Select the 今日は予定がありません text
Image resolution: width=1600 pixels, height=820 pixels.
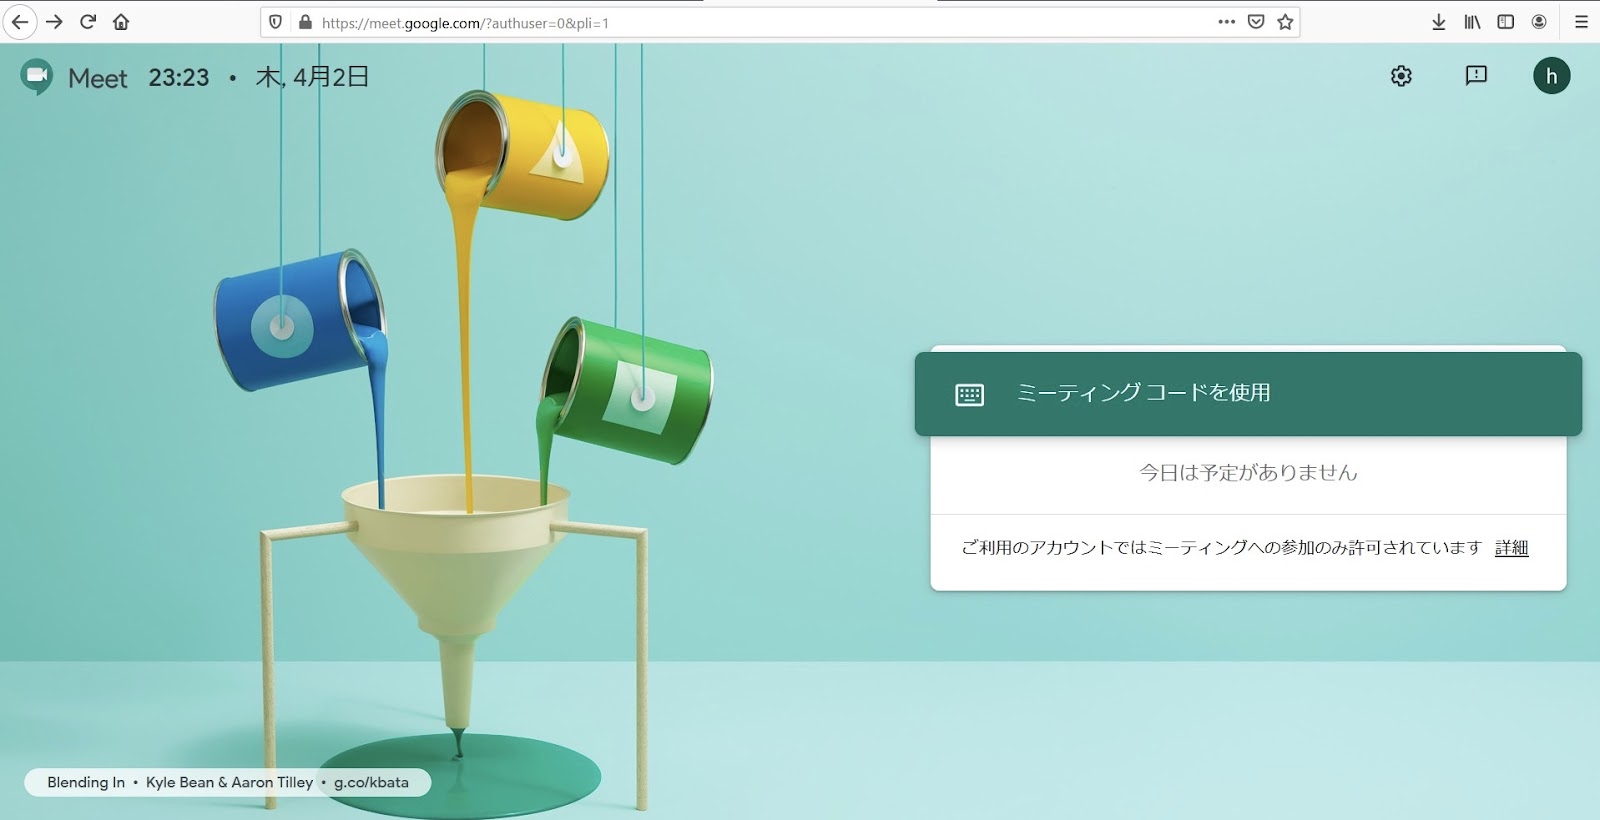tap(1248, 473)
